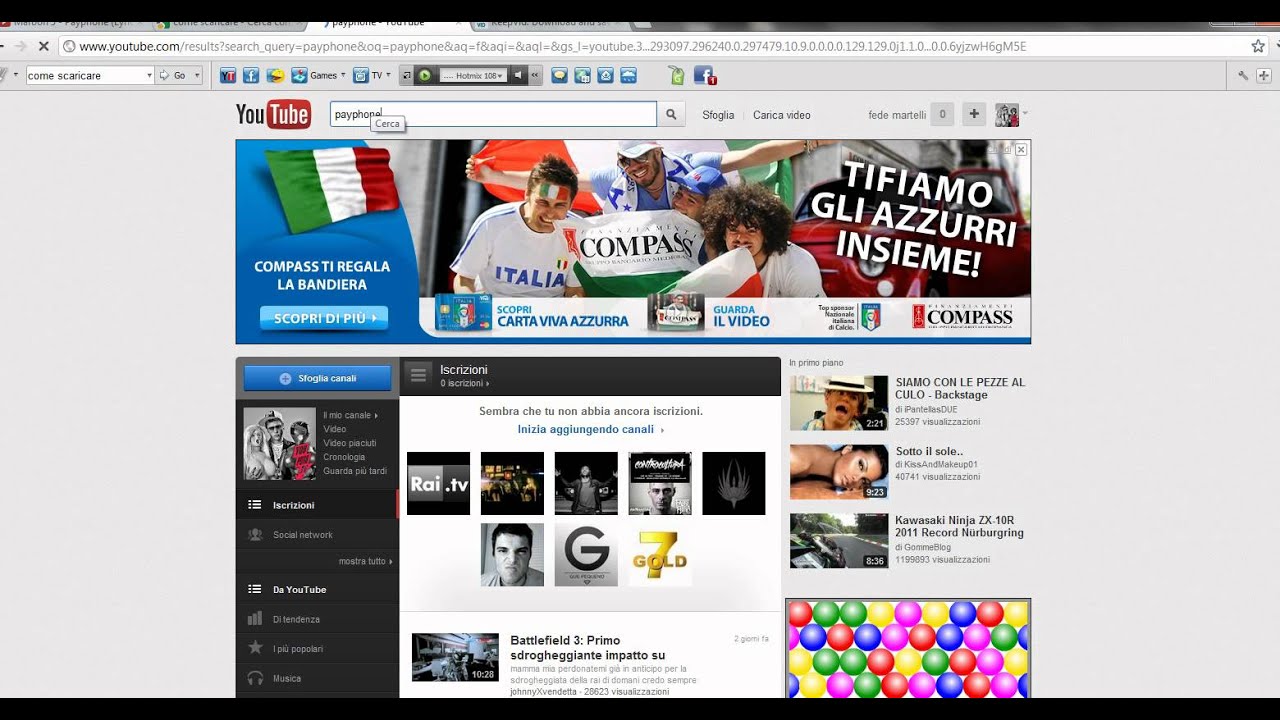This screenshot has width=1280, height=720.
Task: Click the YouTube search magnifier button
Action: pos(671,115)
